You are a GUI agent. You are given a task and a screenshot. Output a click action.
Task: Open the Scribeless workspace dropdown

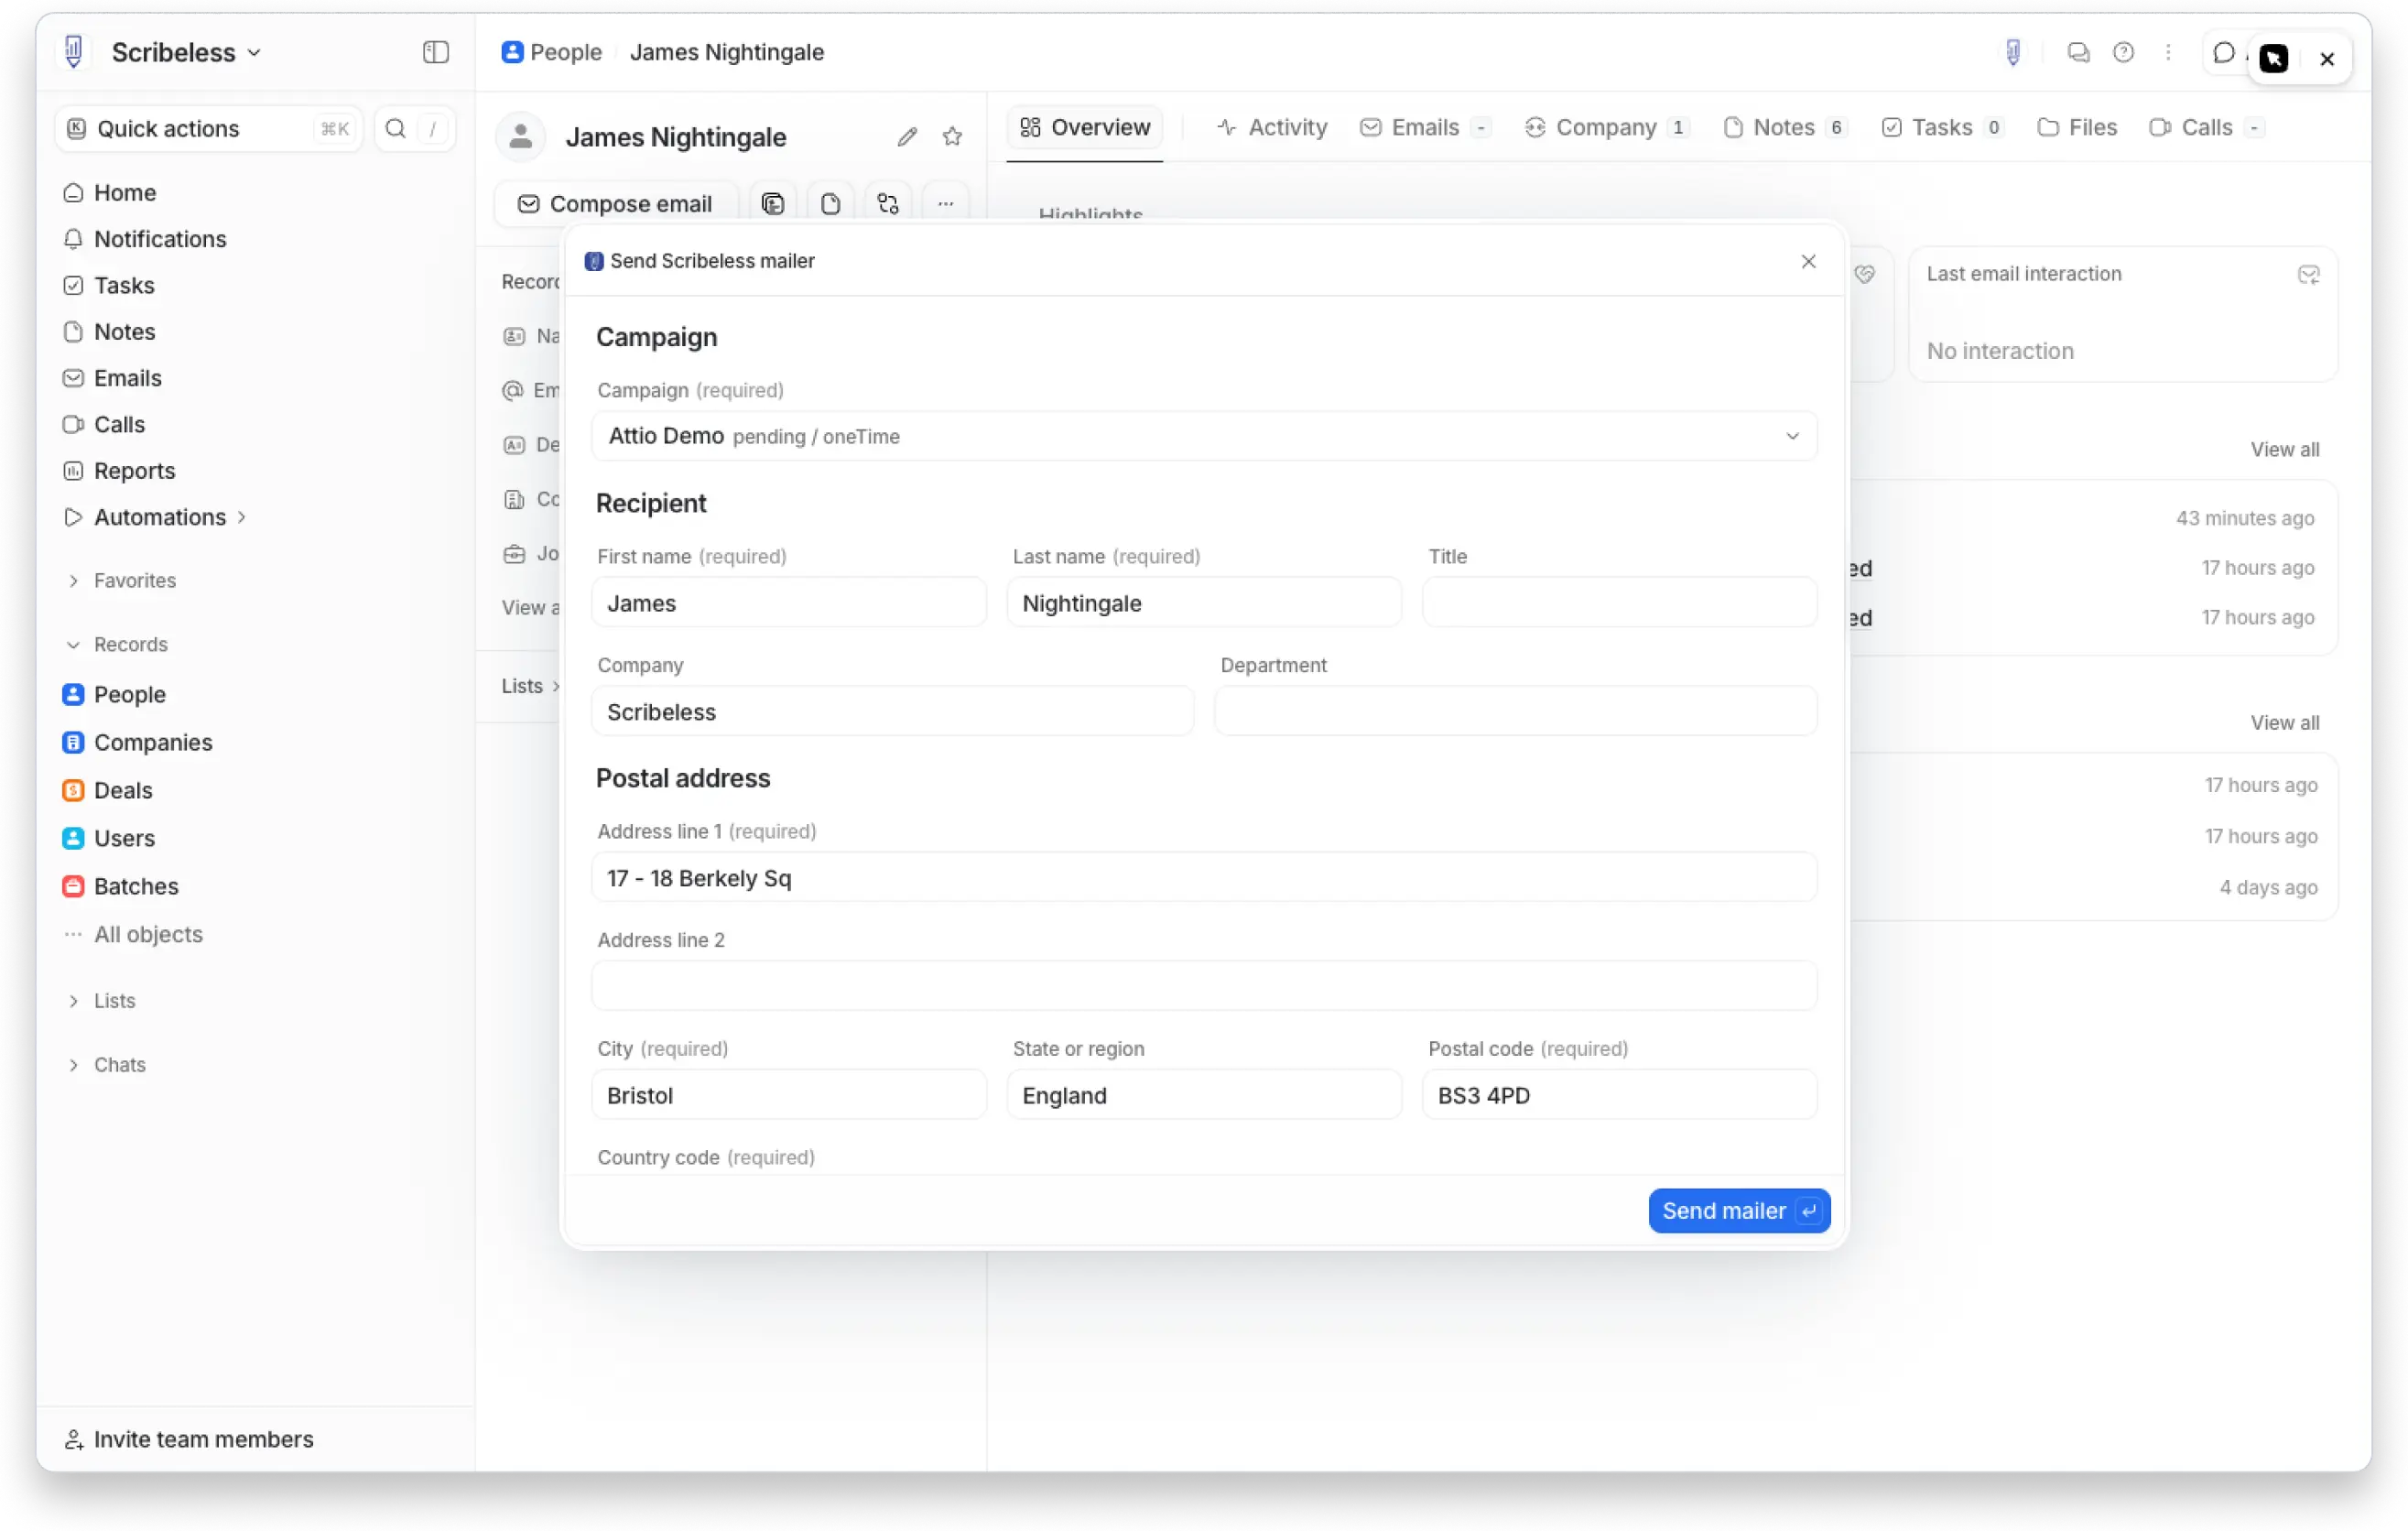pos(186,52)
